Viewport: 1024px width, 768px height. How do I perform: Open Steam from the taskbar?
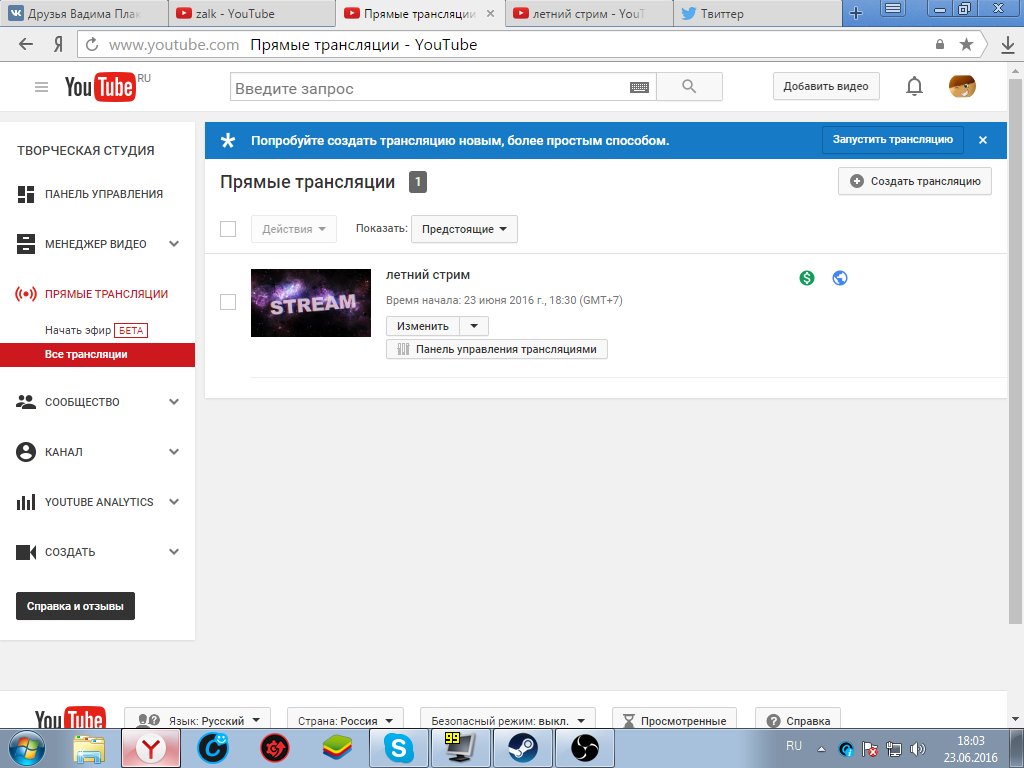click(522, 747)
